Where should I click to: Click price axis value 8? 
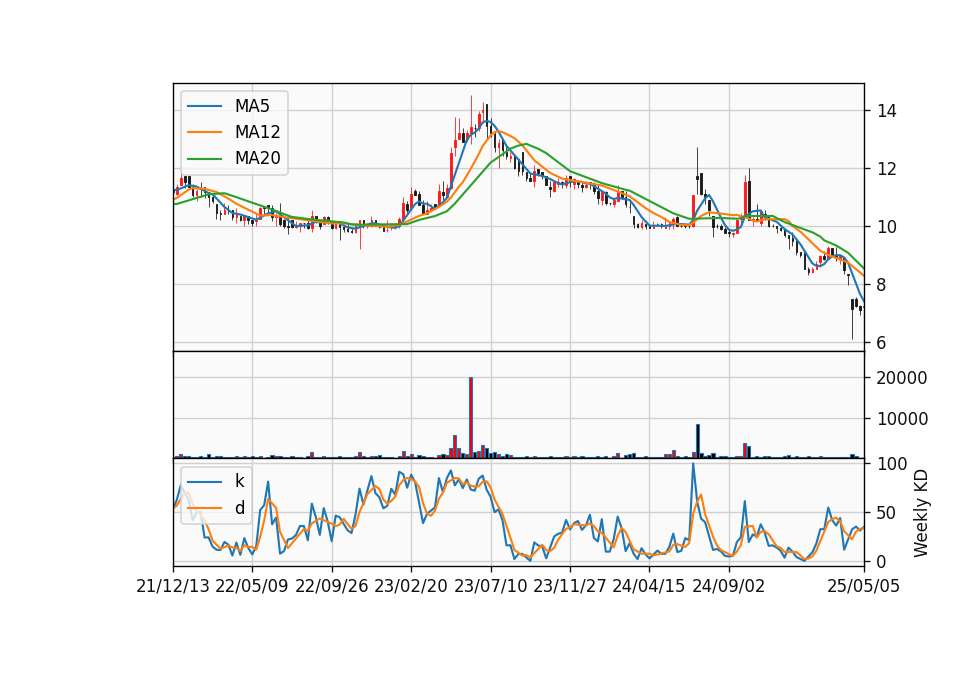882,285
